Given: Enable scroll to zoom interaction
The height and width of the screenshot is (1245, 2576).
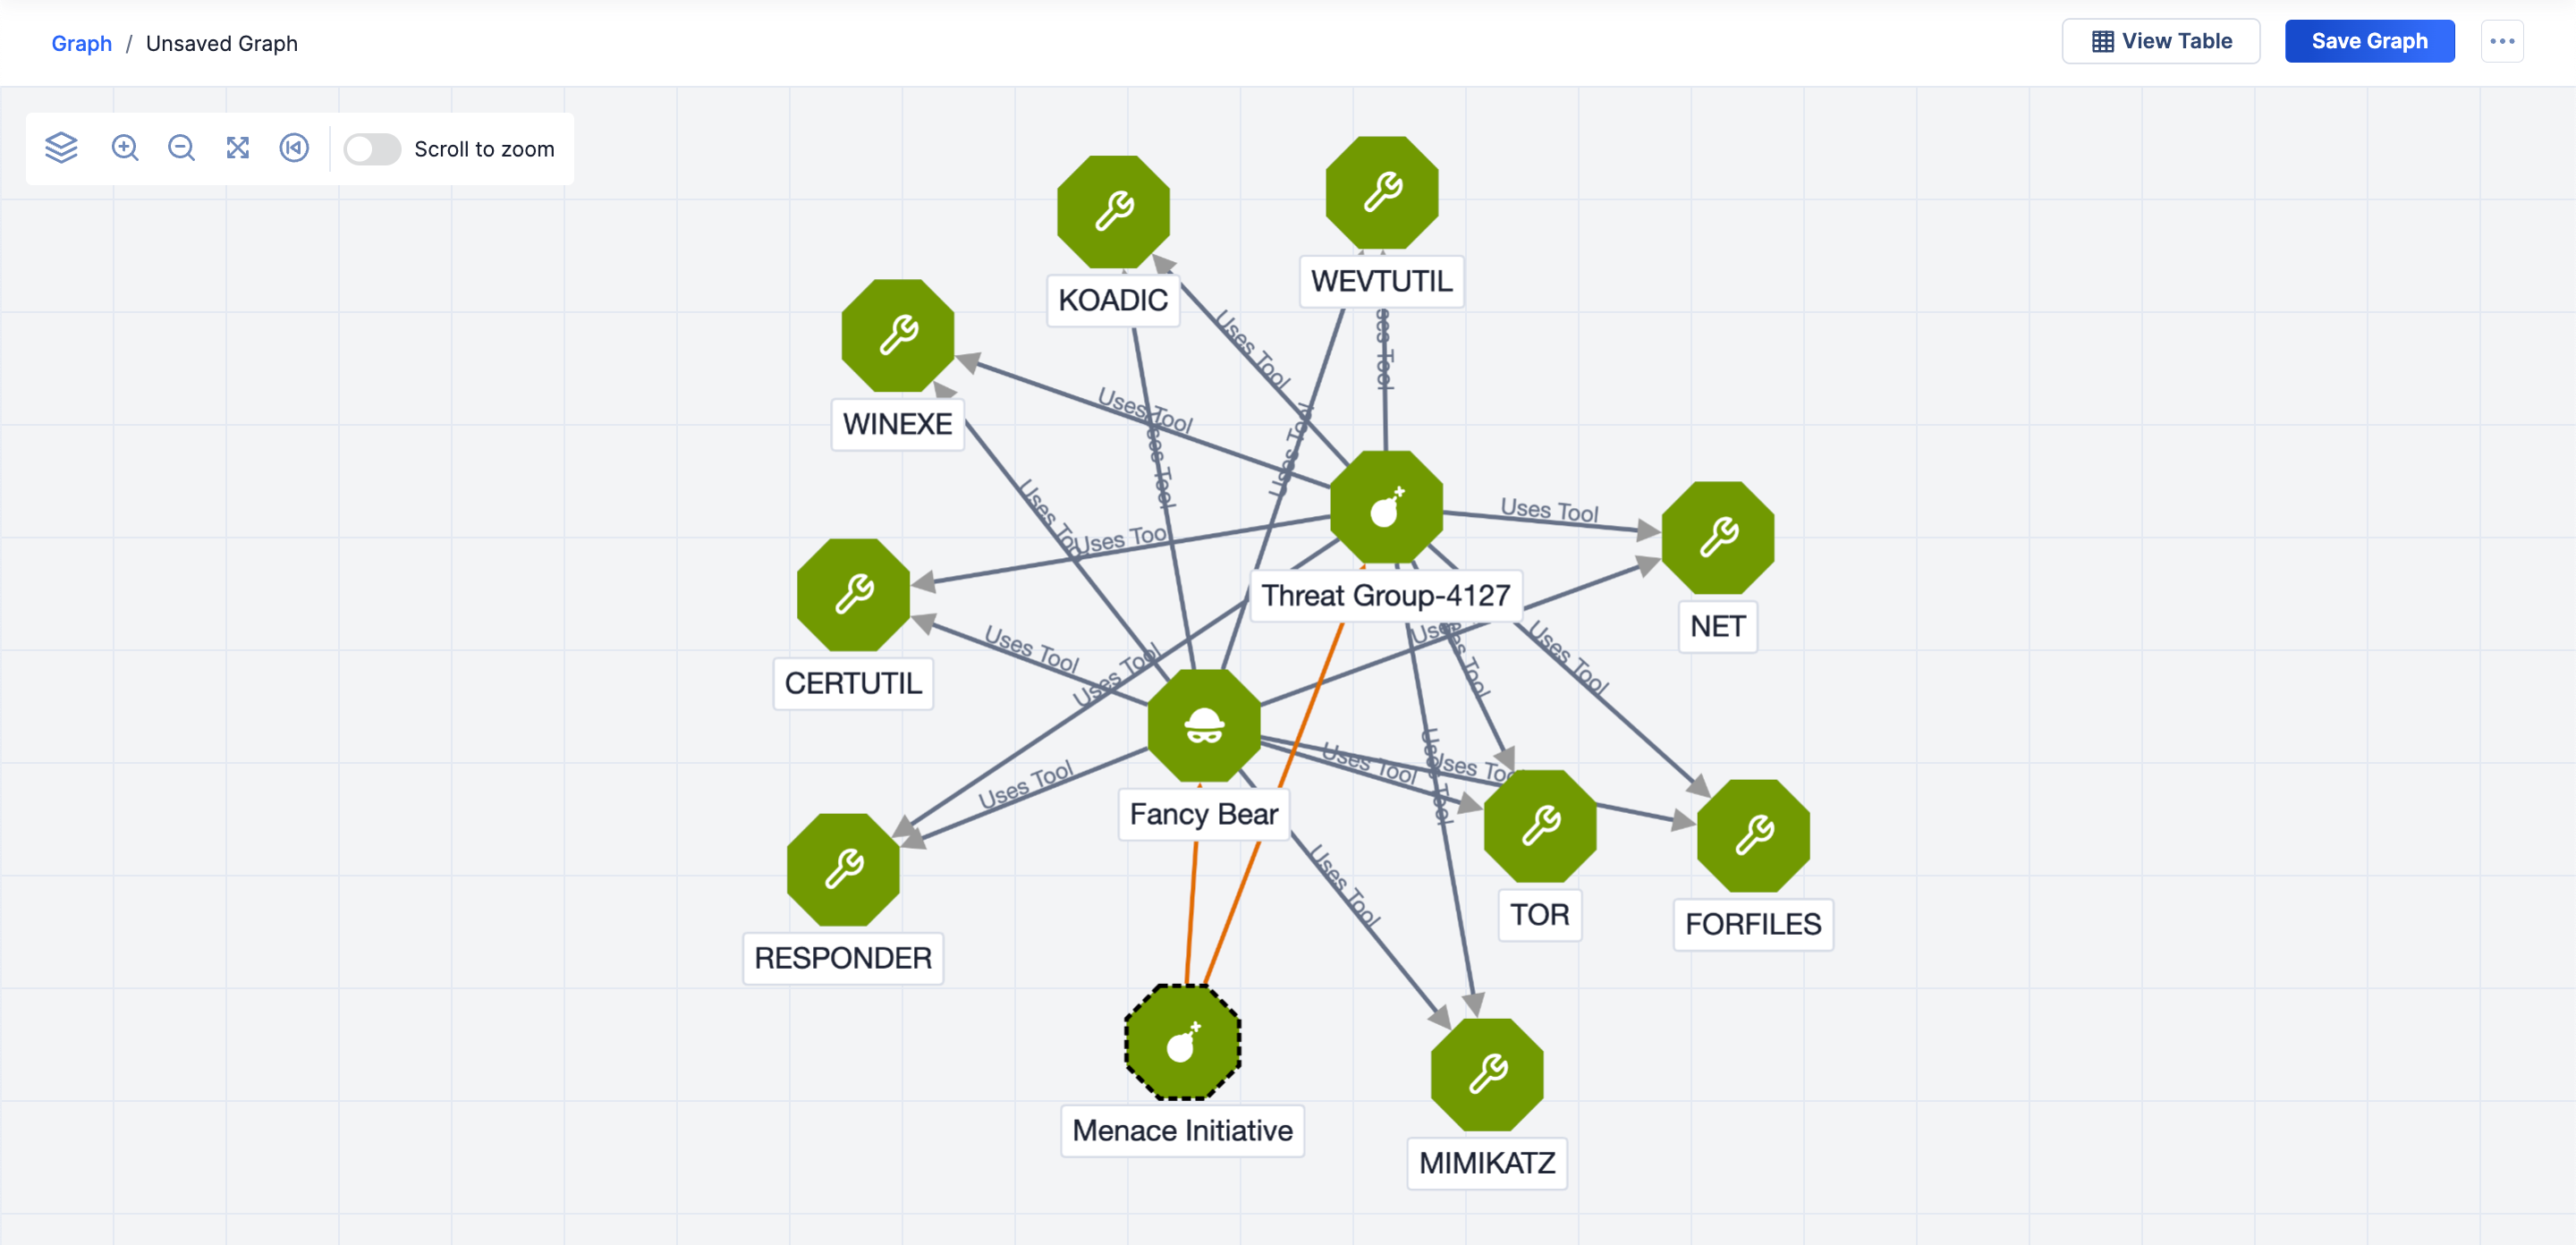Looking at the screenshot, I should (x=369, y=148).
